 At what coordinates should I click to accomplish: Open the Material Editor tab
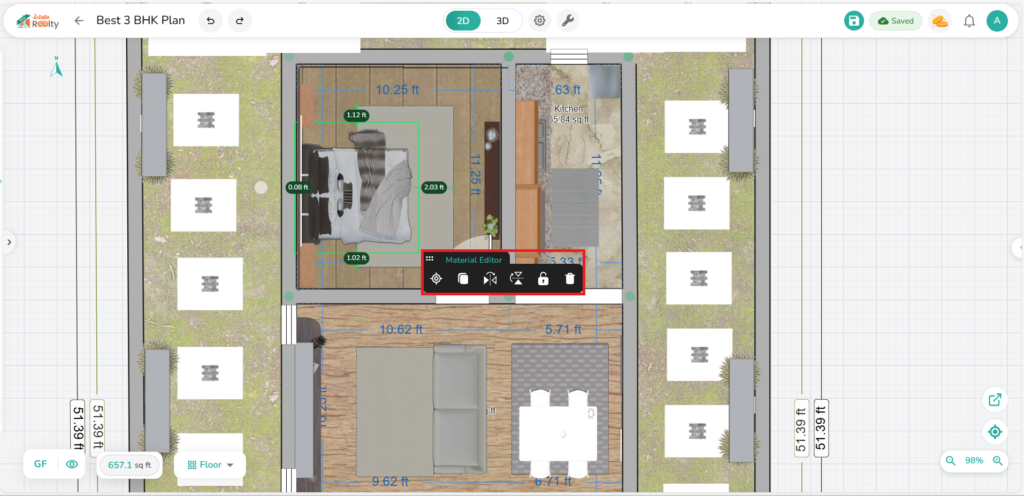474,259
